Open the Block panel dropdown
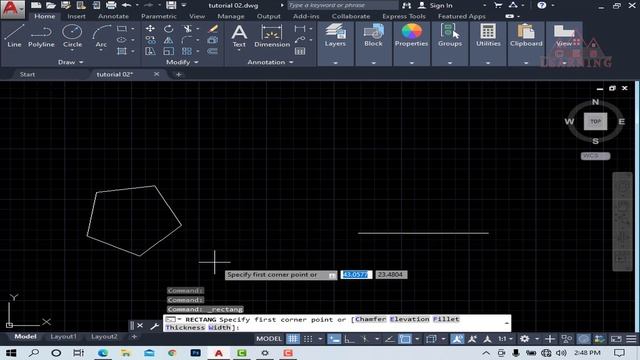 tap(373, 63)
